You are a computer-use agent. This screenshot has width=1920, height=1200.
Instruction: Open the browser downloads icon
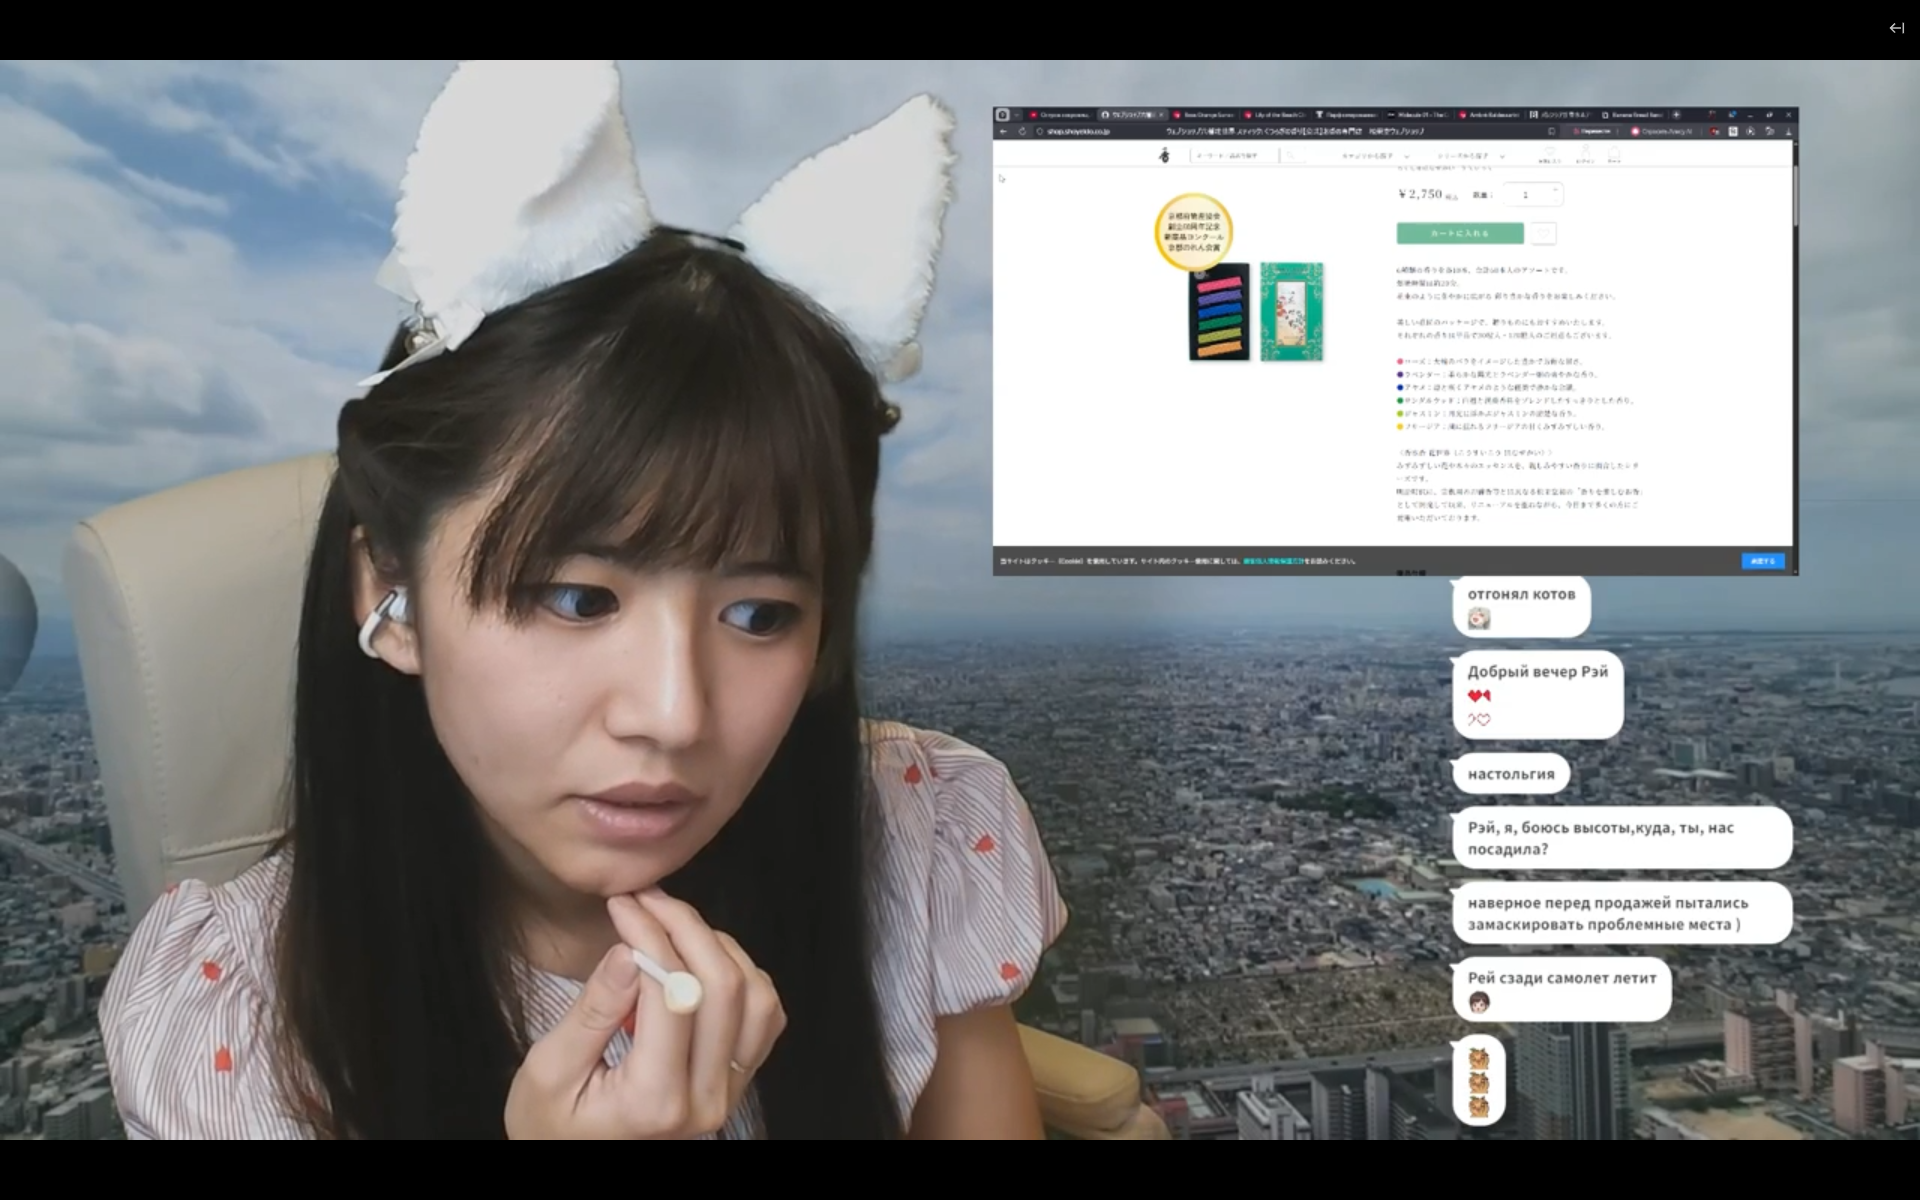pos(1788,131)
